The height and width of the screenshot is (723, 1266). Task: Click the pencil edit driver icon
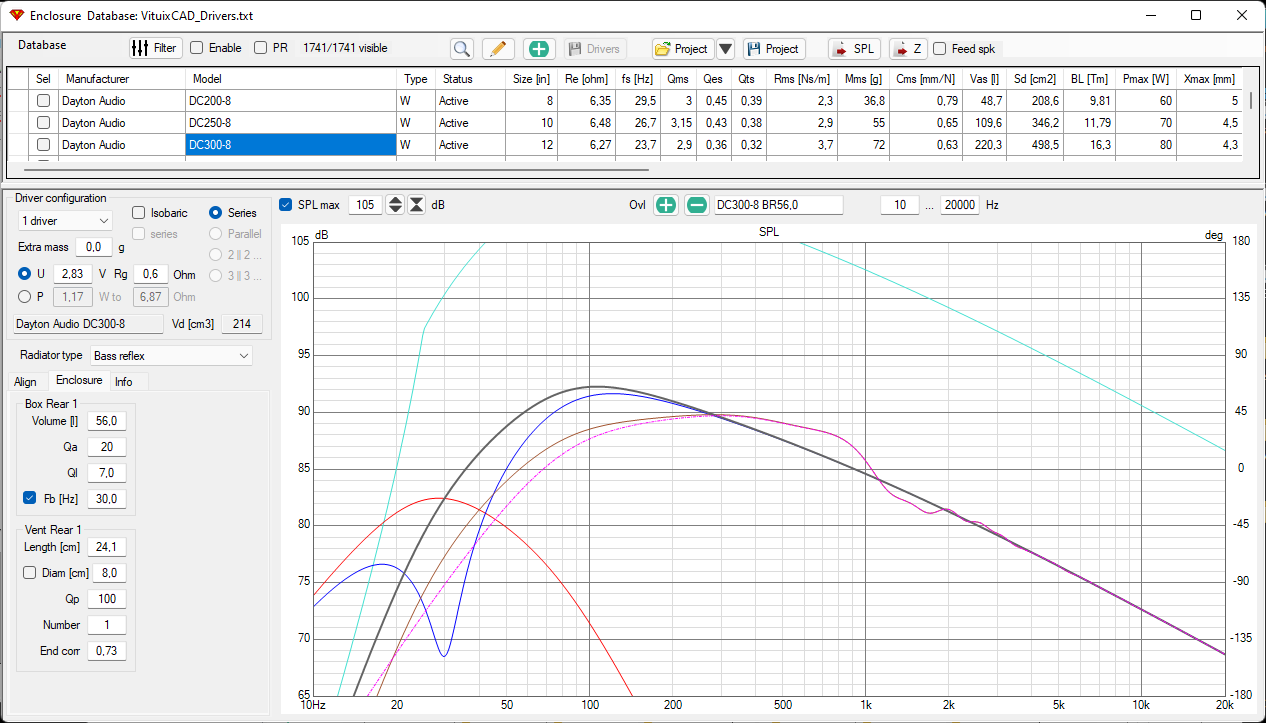[499, 48]
